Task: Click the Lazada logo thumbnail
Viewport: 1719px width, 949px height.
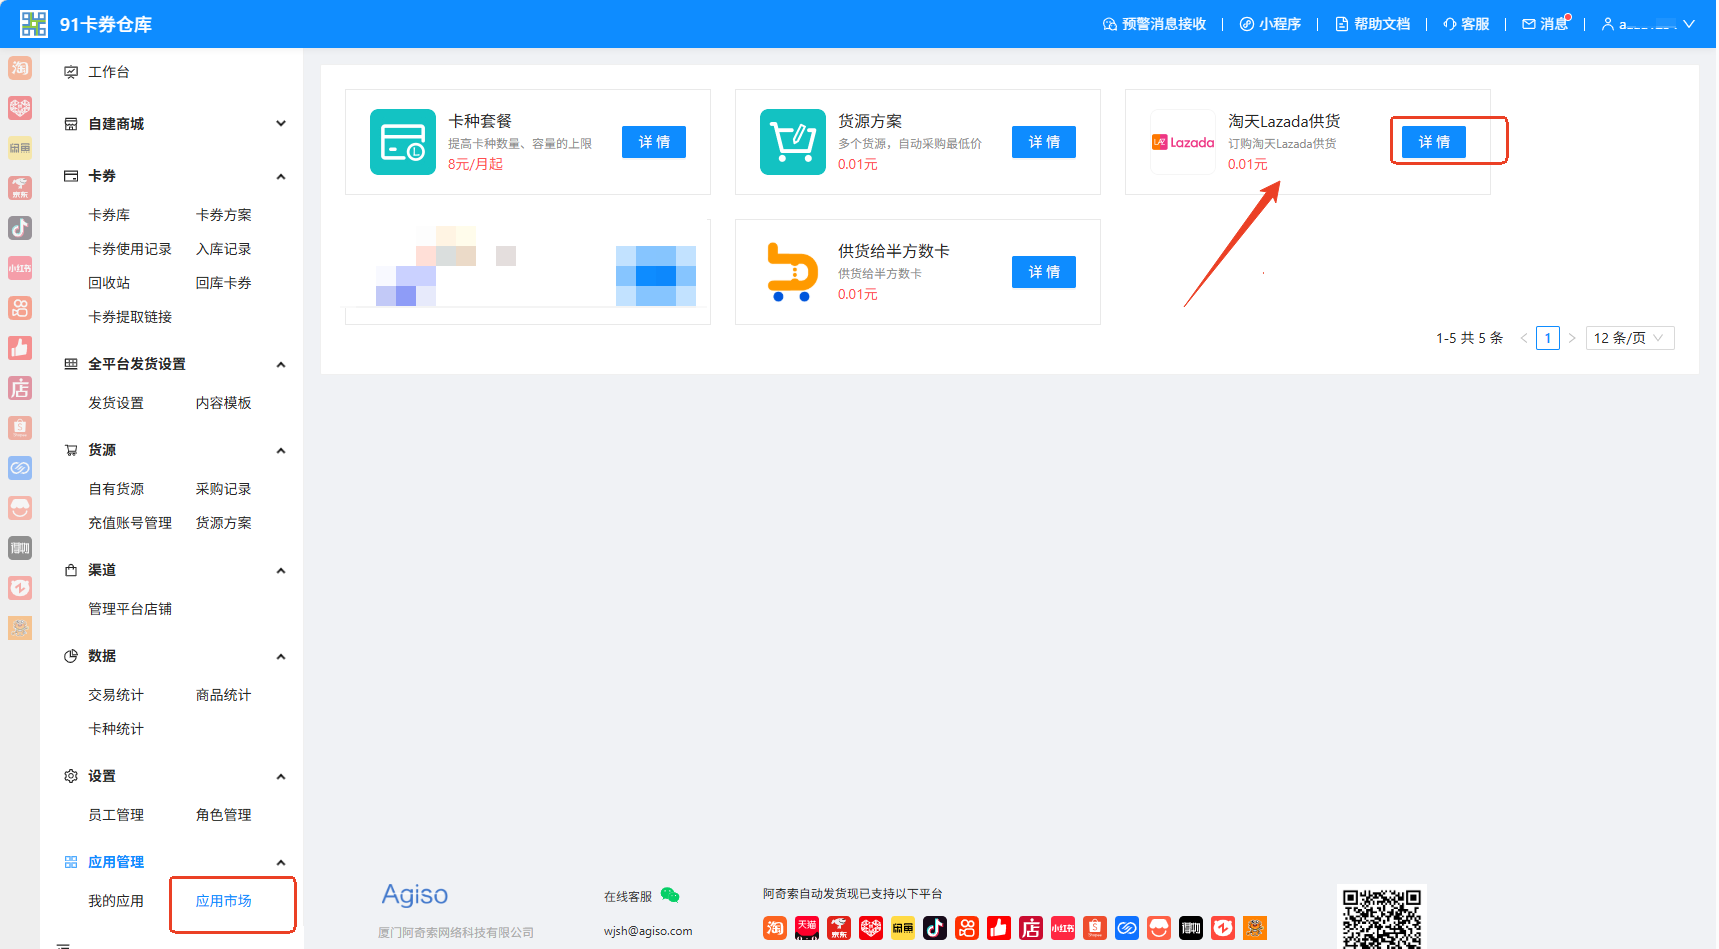Action: coord(1183,142)
